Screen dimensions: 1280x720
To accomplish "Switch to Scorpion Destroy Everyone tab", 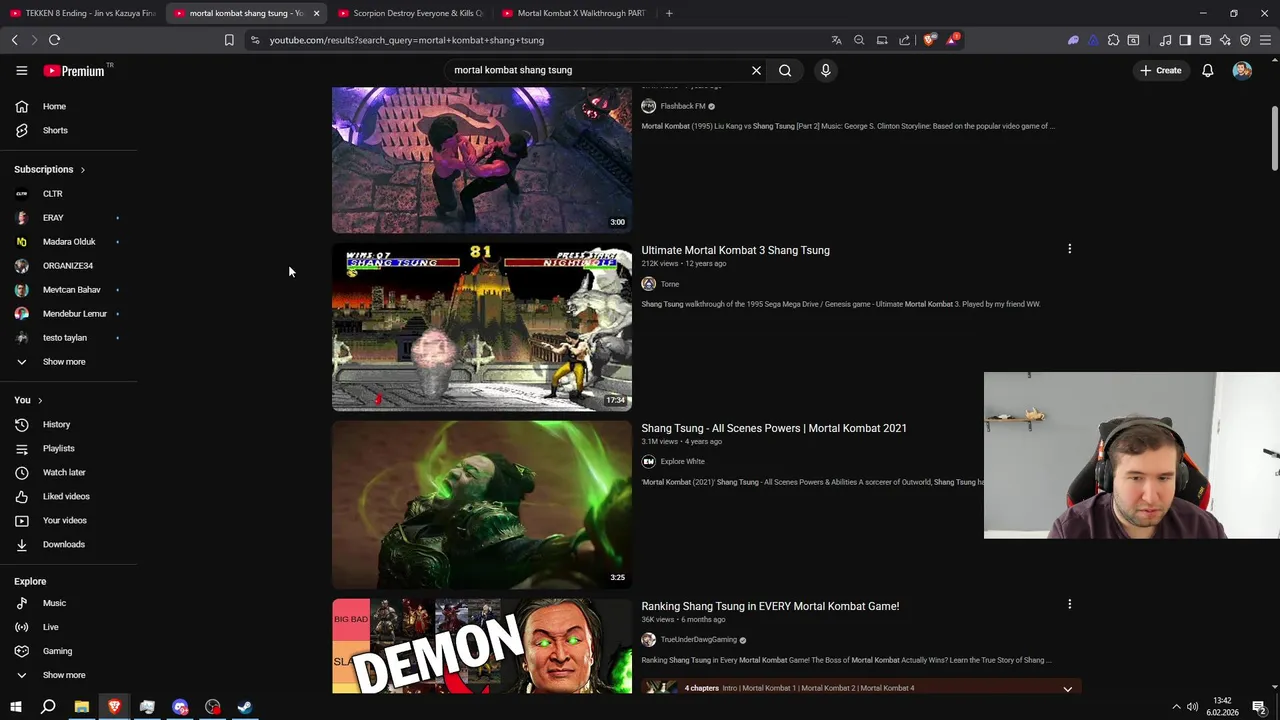I will [x=411, y=13].
